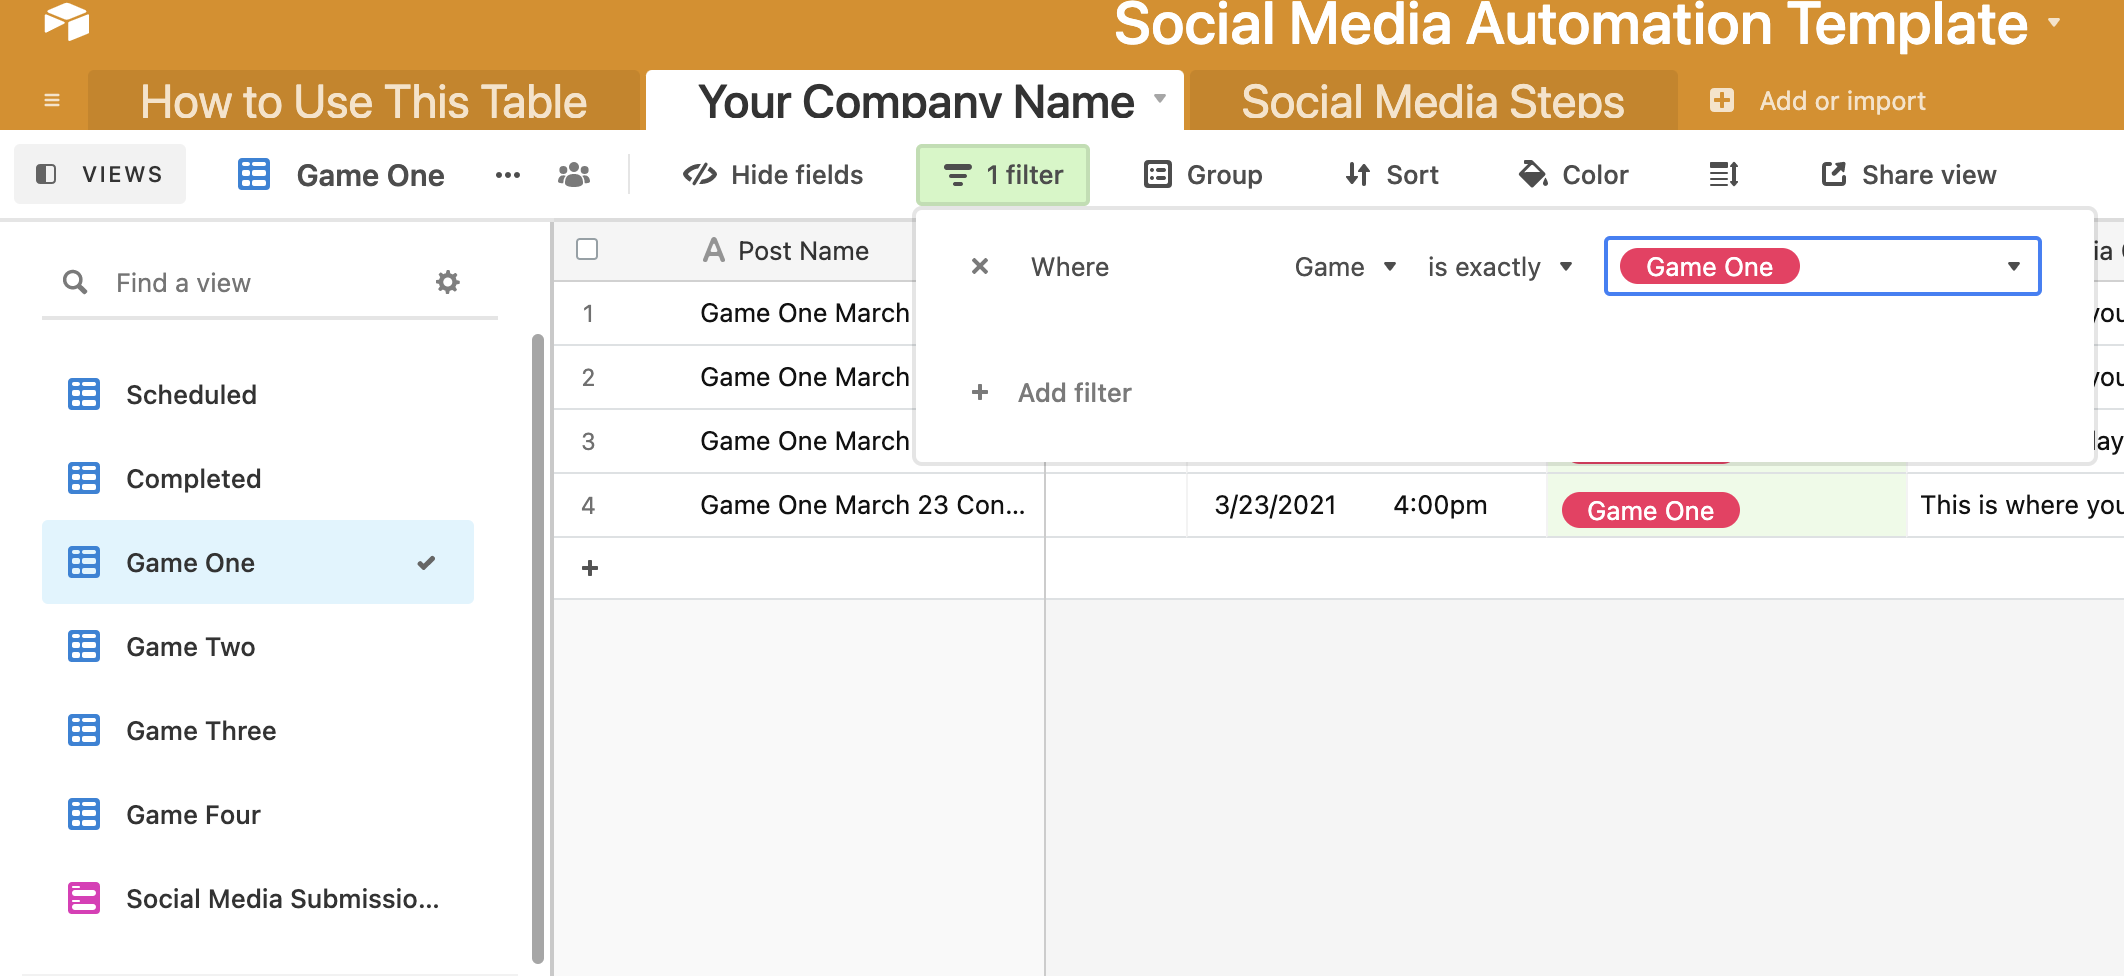This screenshot has width=2124, height=976.
Task: Switch to Social Media Steps tab
Action: 1433,101
